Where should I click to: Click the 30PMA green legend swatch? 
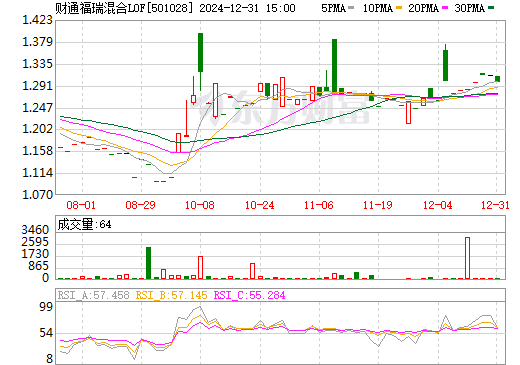tap(491, 8)
